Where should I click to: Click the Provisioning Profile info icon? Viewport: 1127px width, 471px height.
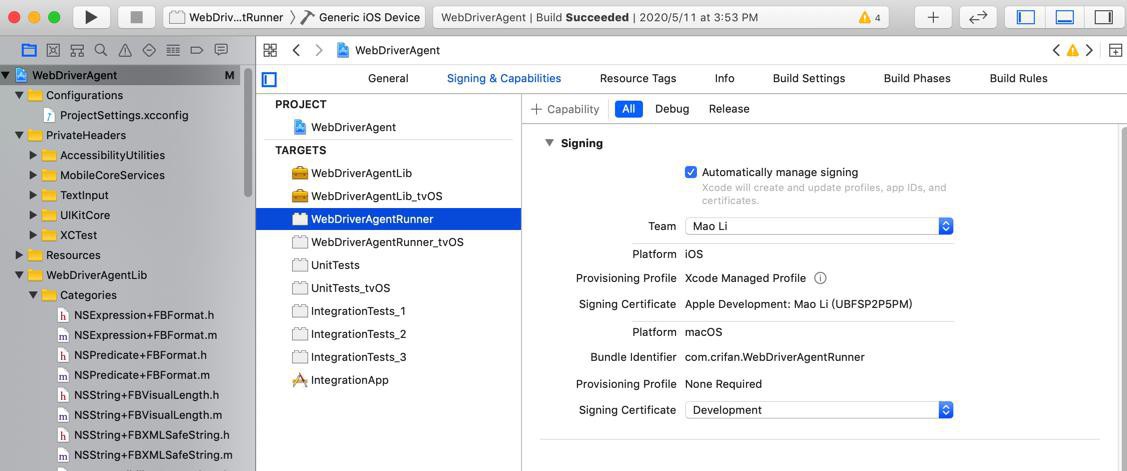(820, 278)
